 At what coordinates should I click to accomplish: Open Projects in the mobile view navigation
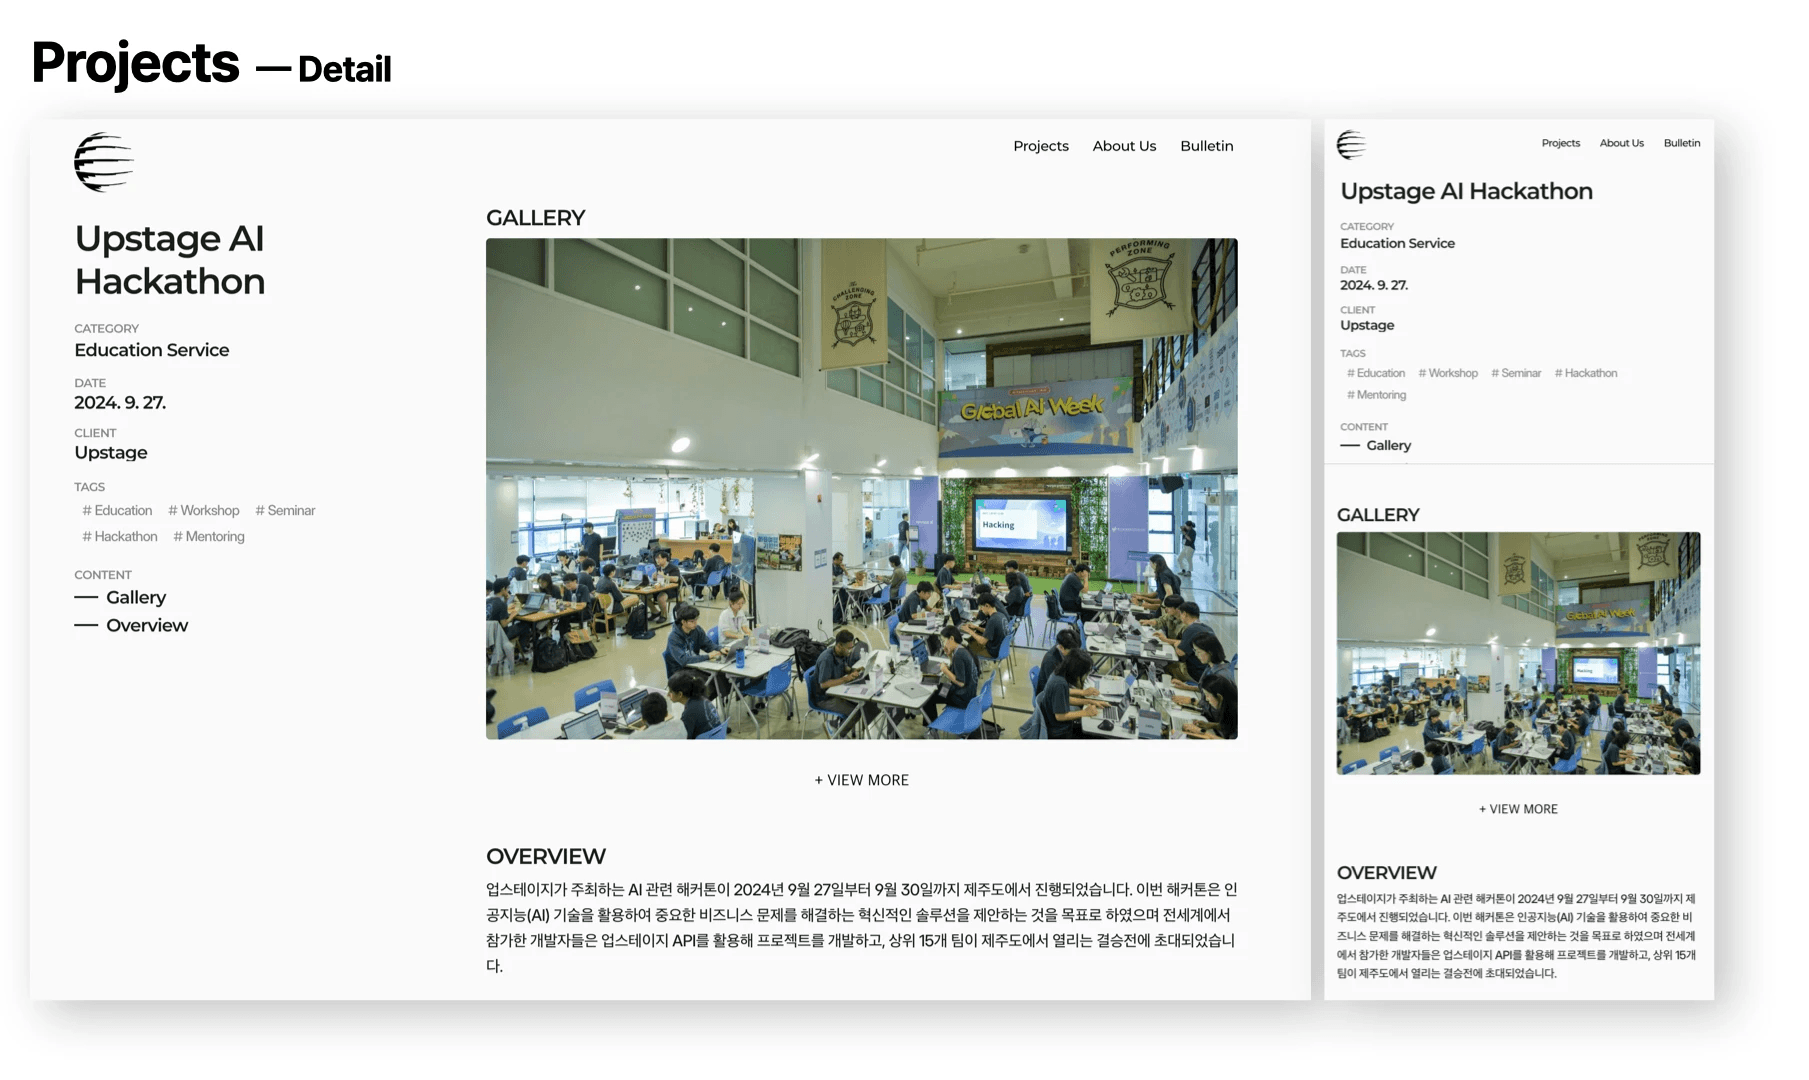(1561, 143)
